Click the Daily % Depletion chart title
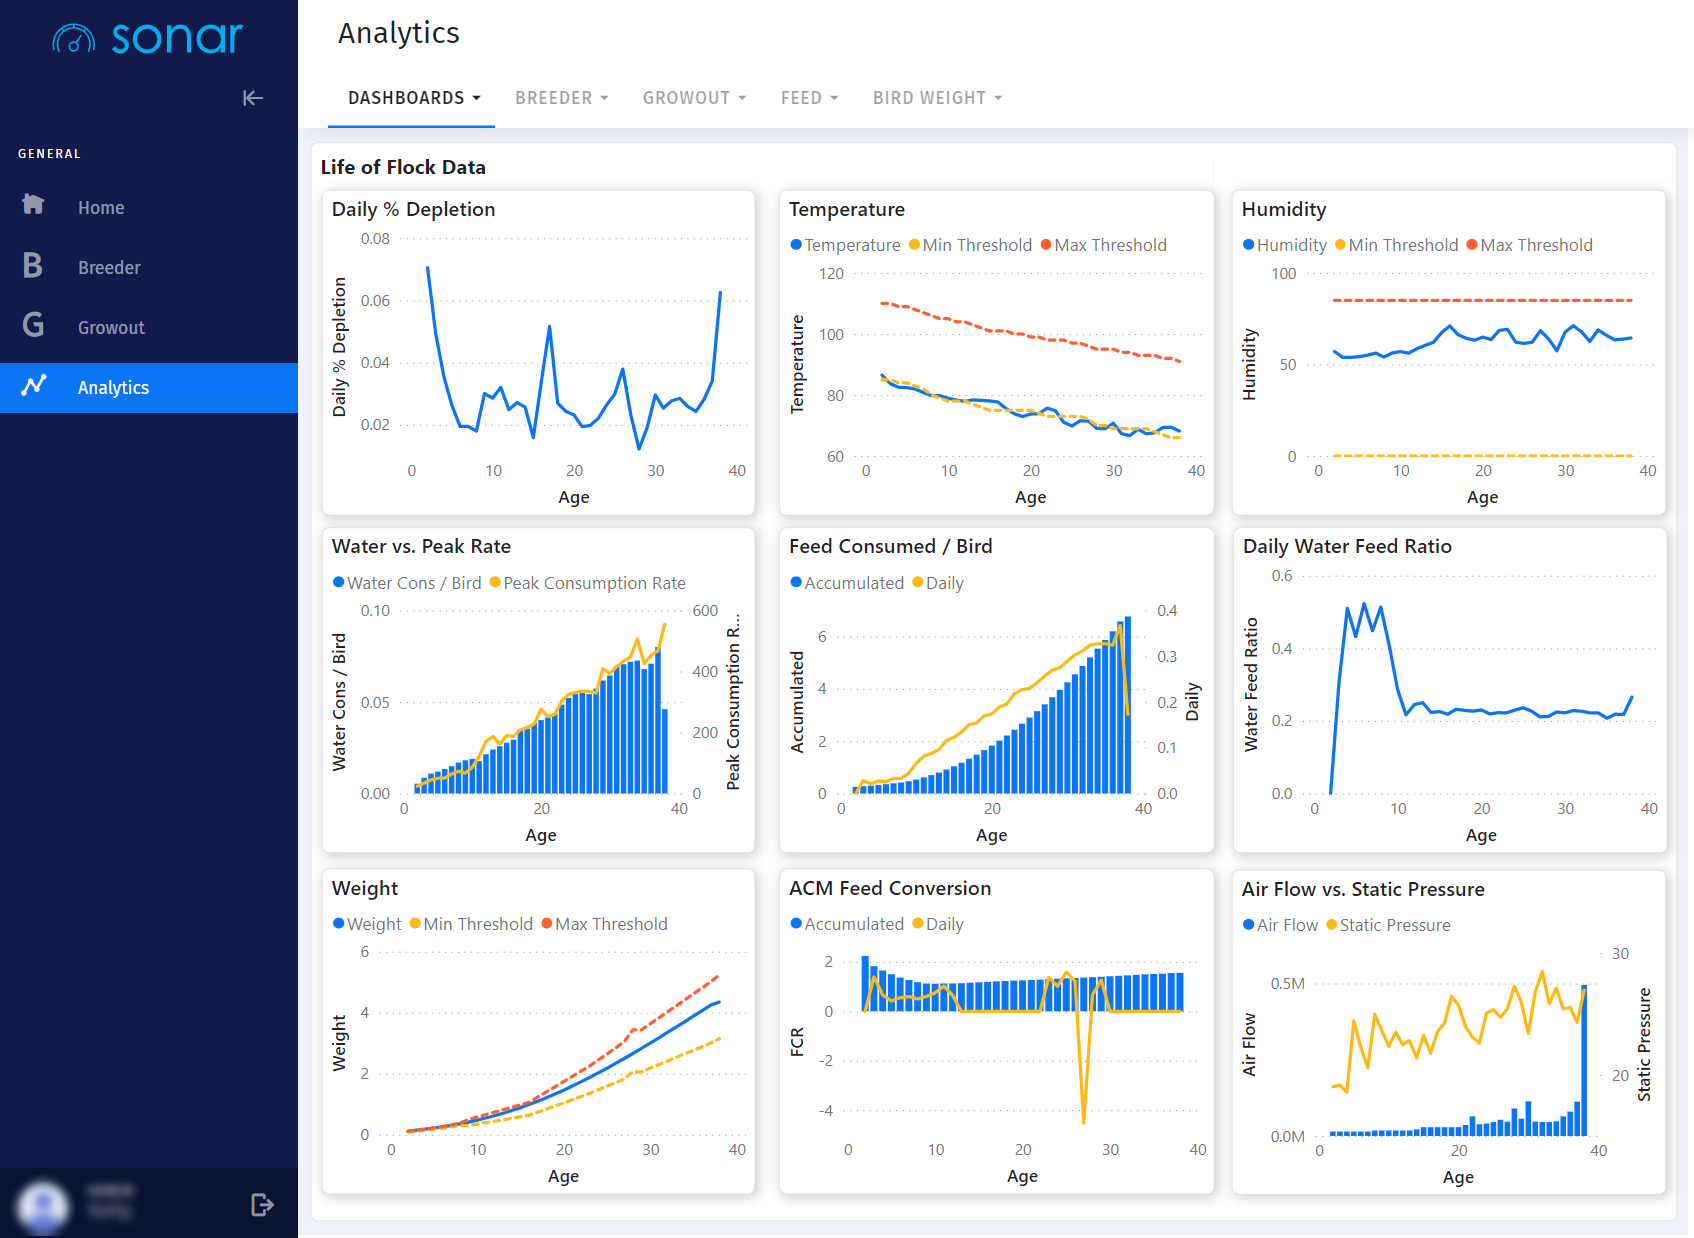The width and height of the screenshot is (1694, 1238). pos(413,209)
